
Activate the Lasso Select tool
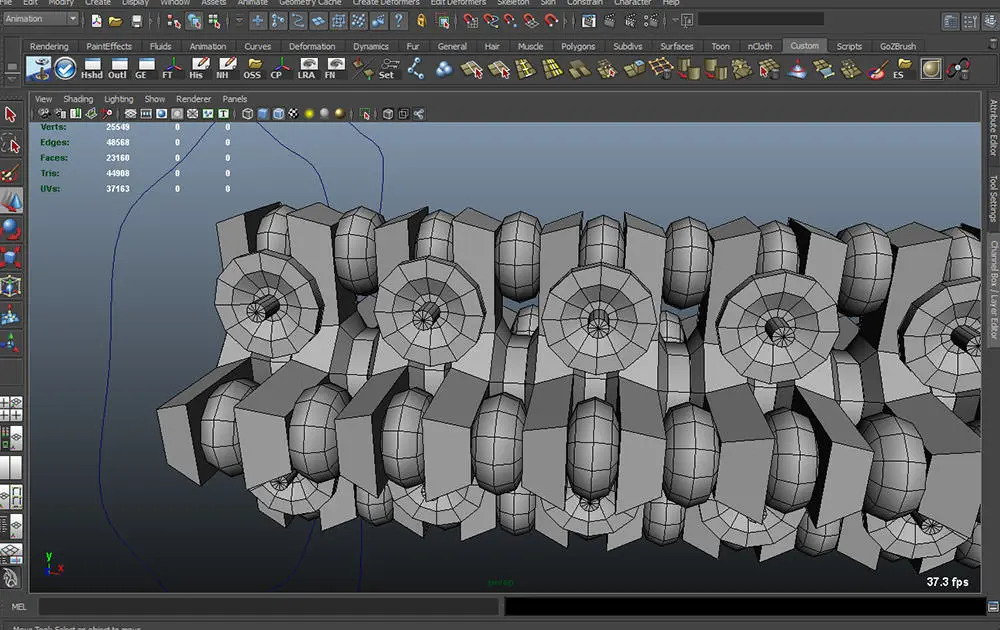pyautogui.click(x=11, y=145)
